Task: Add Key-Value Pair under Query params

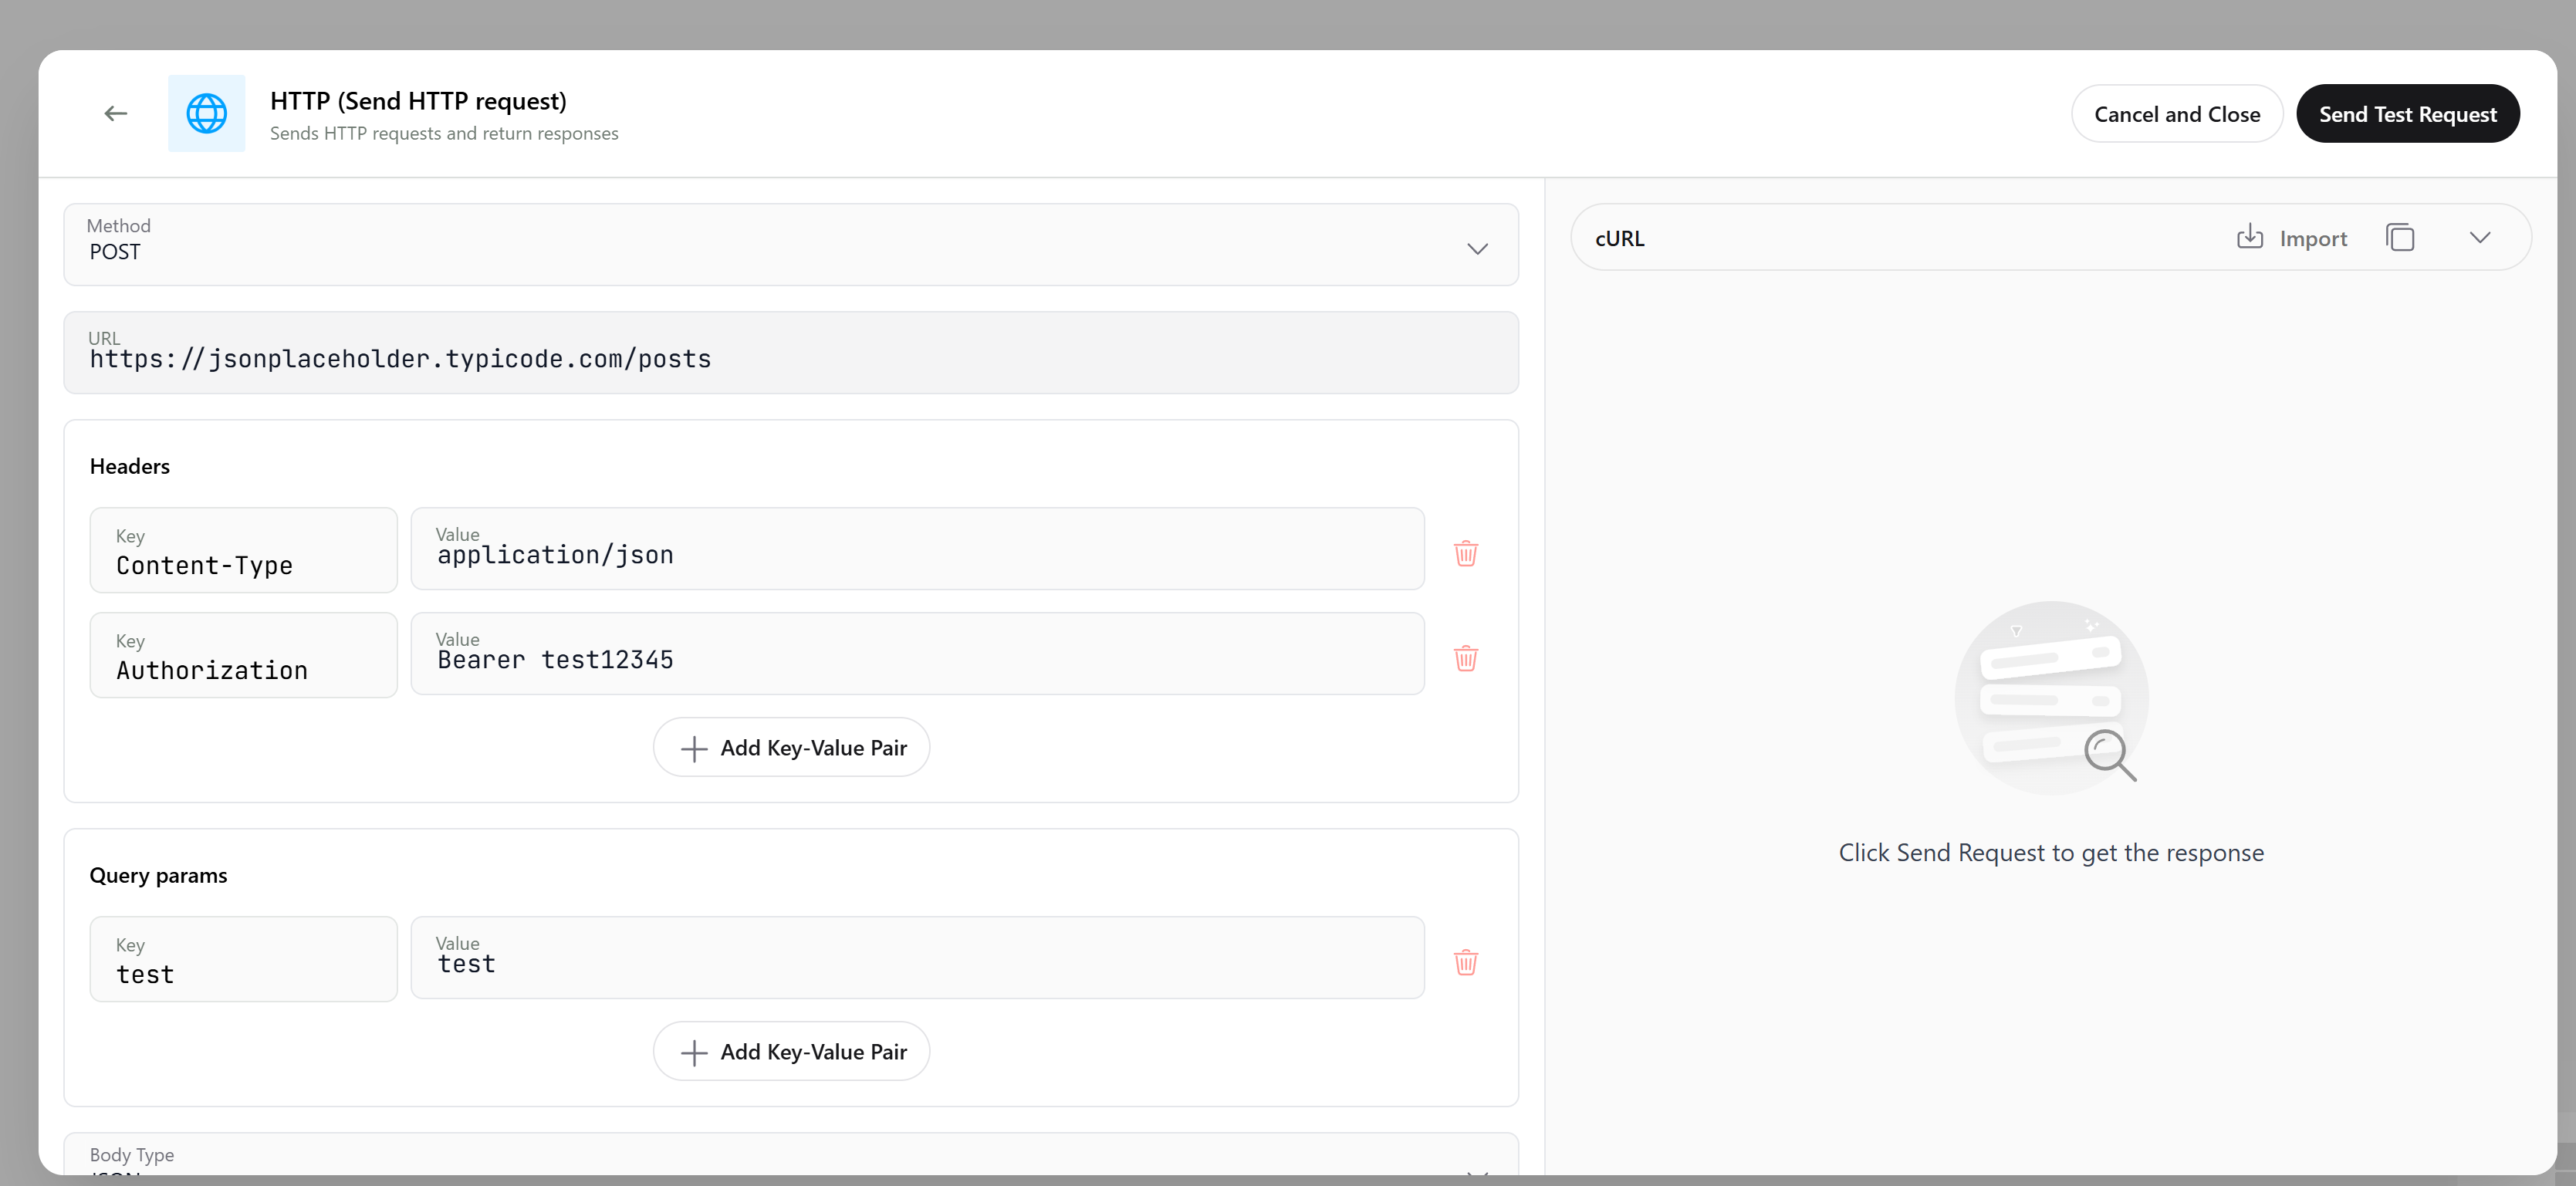Action: click(x=790, y=1051)
